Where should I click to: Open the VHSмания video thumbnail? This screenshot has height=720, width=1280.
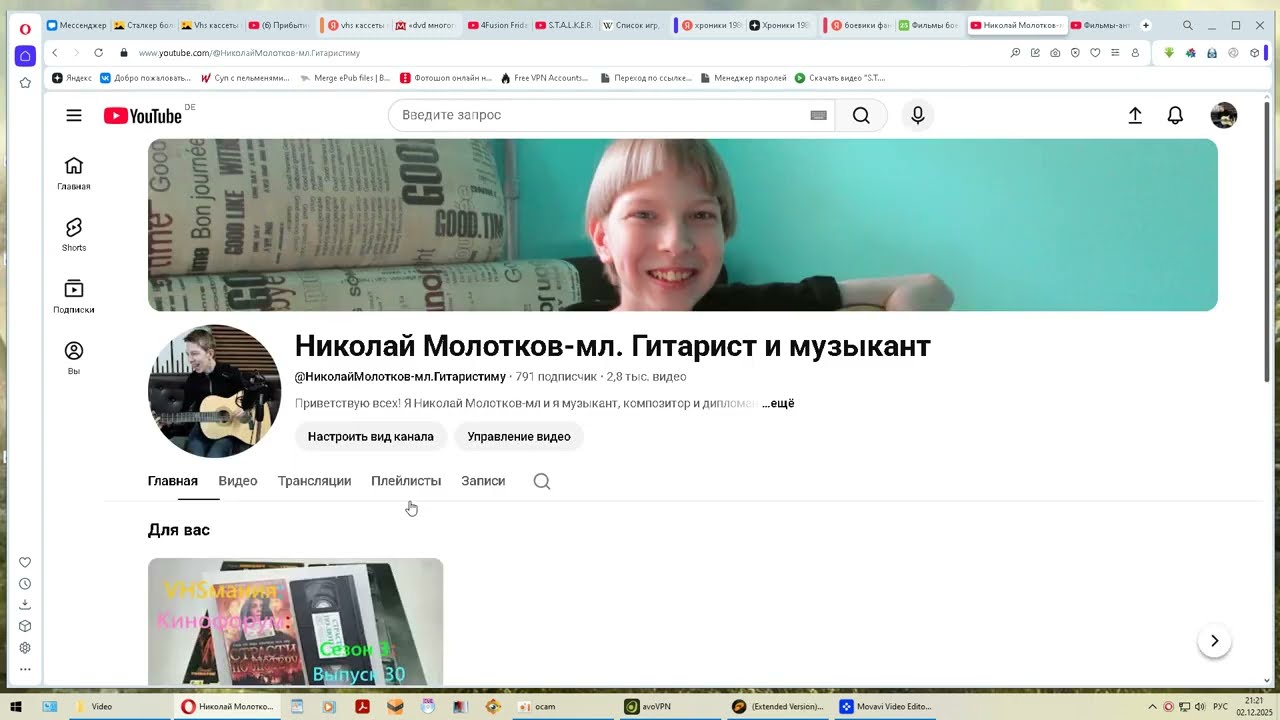pos(295,622)
